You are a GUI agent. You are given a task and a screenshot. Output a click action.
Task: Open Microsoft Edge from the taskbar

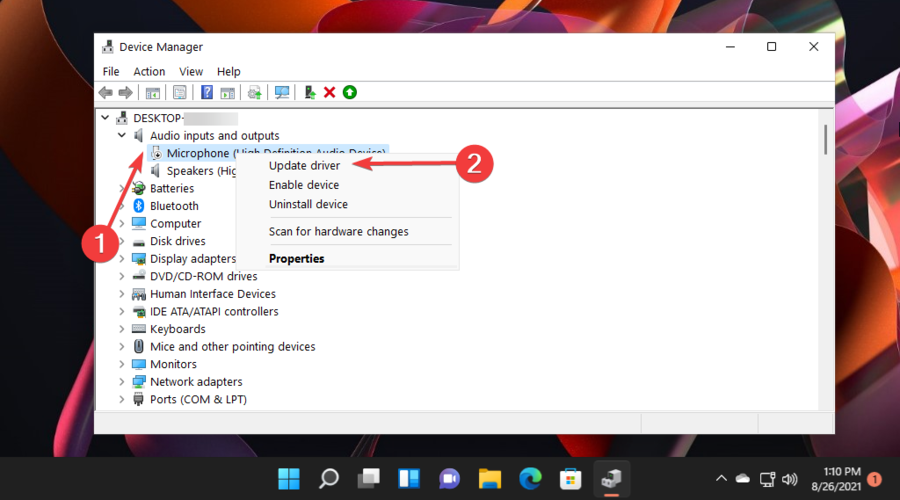click(x=529, y=478)
